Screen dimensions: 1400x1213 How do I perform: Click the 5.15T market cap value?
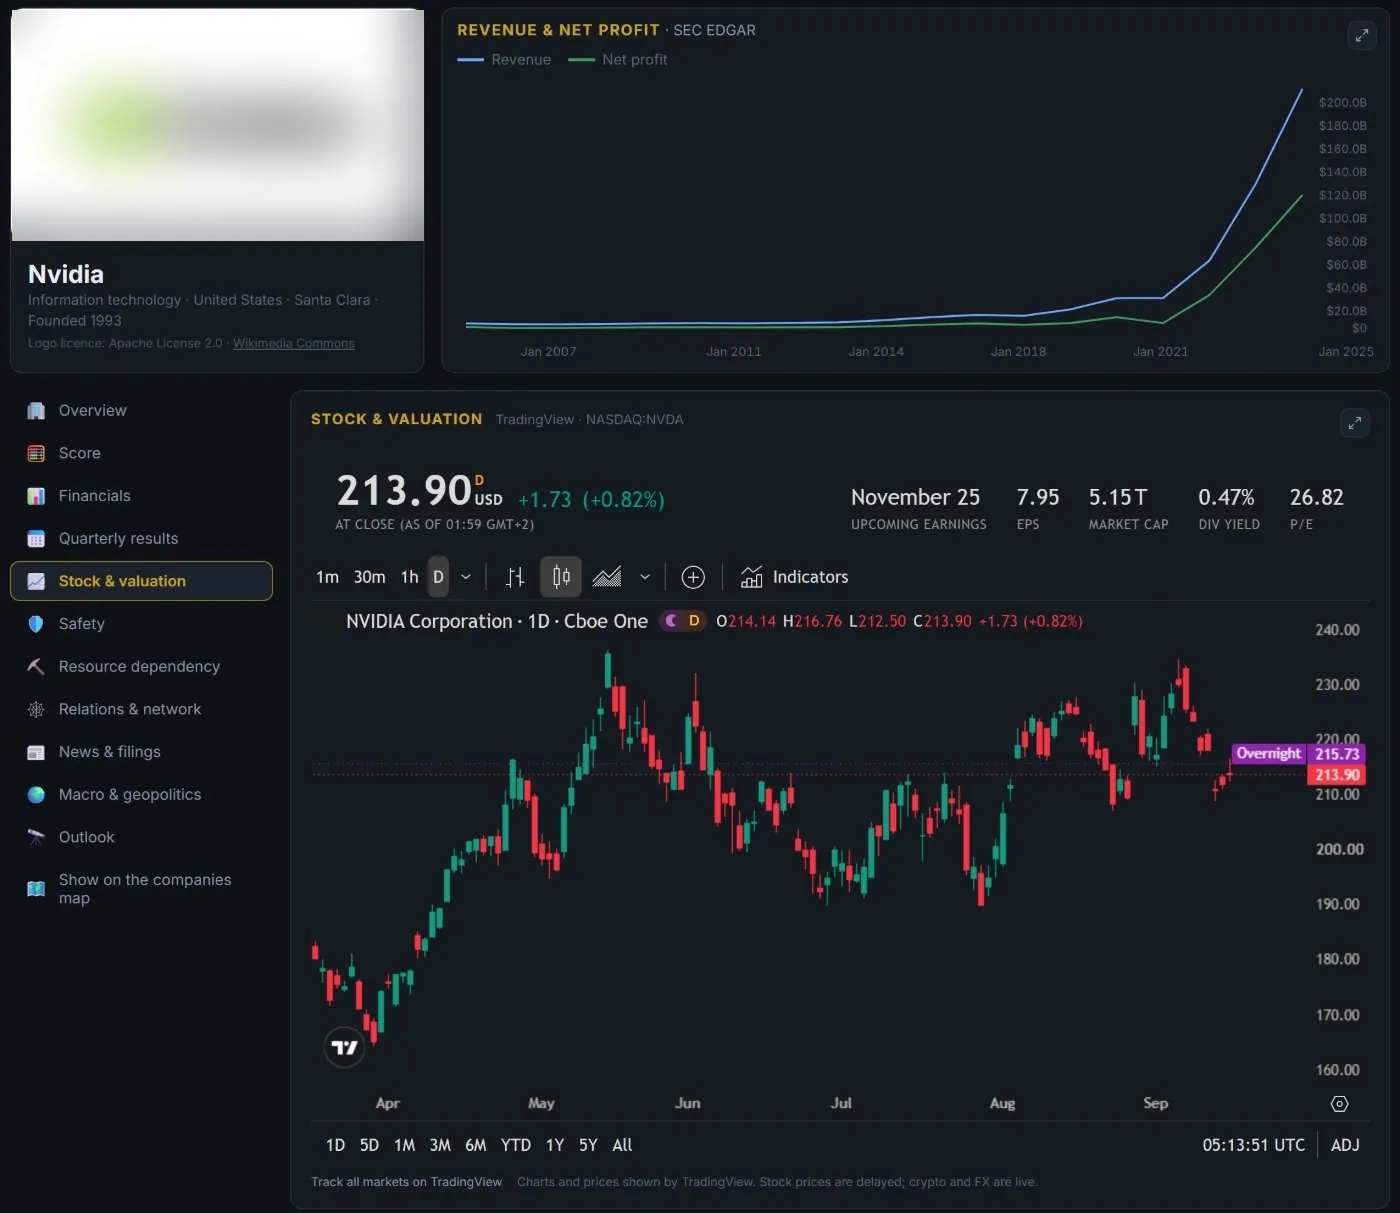pos(1118,497)
